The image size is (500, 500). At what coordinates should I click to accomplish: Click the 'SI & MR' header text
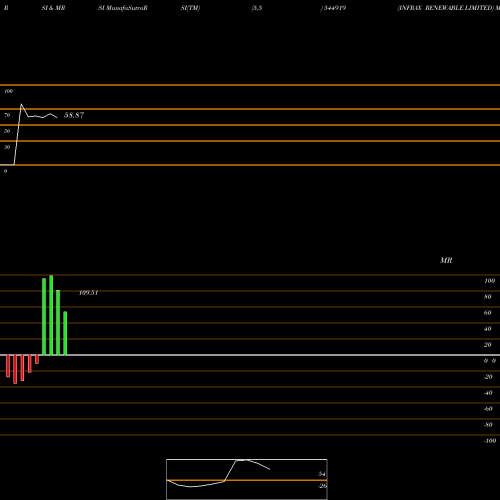click(x=53, y=8)
